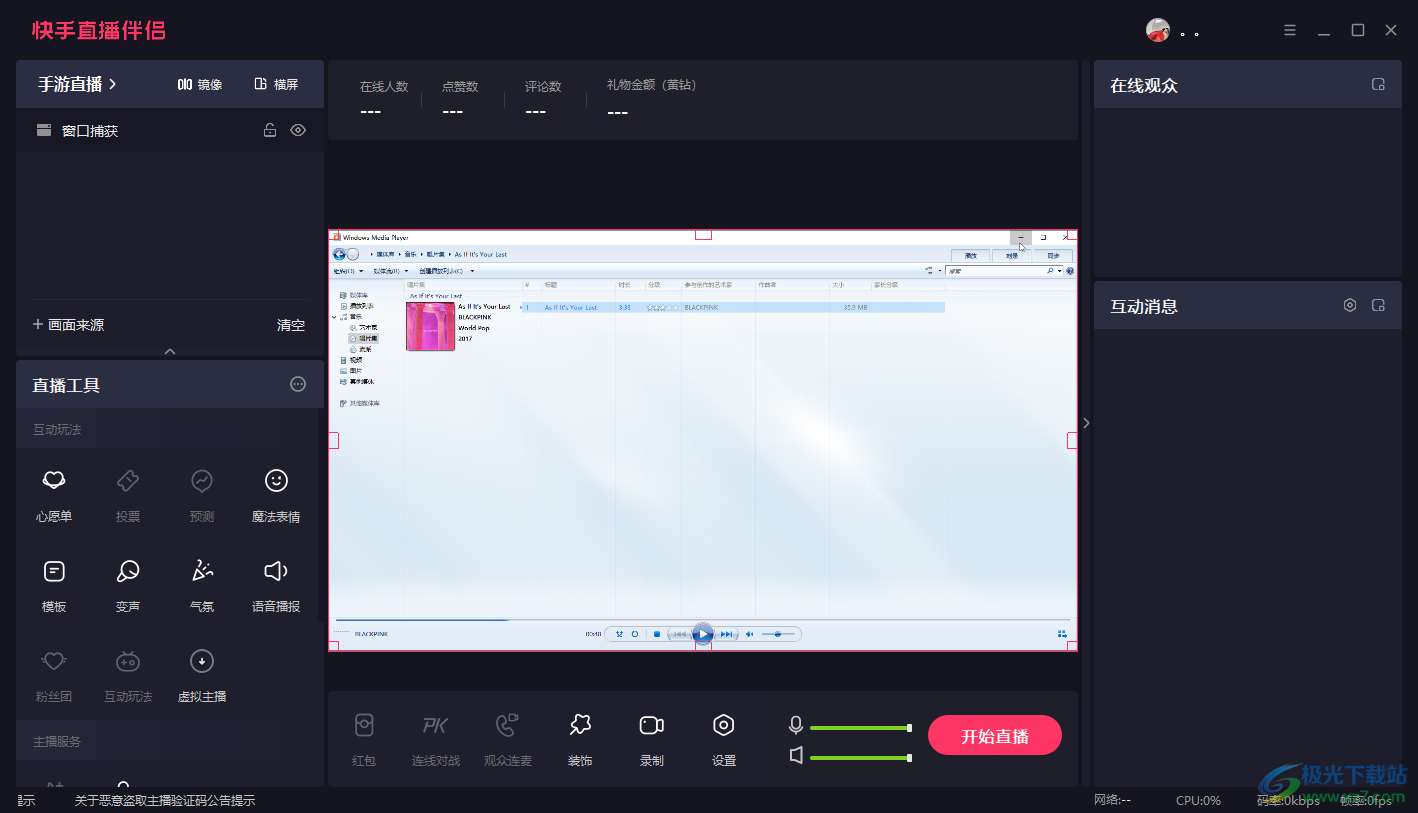This screenshot has width=1418, height=813.
Task: Click the 礼物金额（黄钻） statistic
Action: click(x=651, y=99)
